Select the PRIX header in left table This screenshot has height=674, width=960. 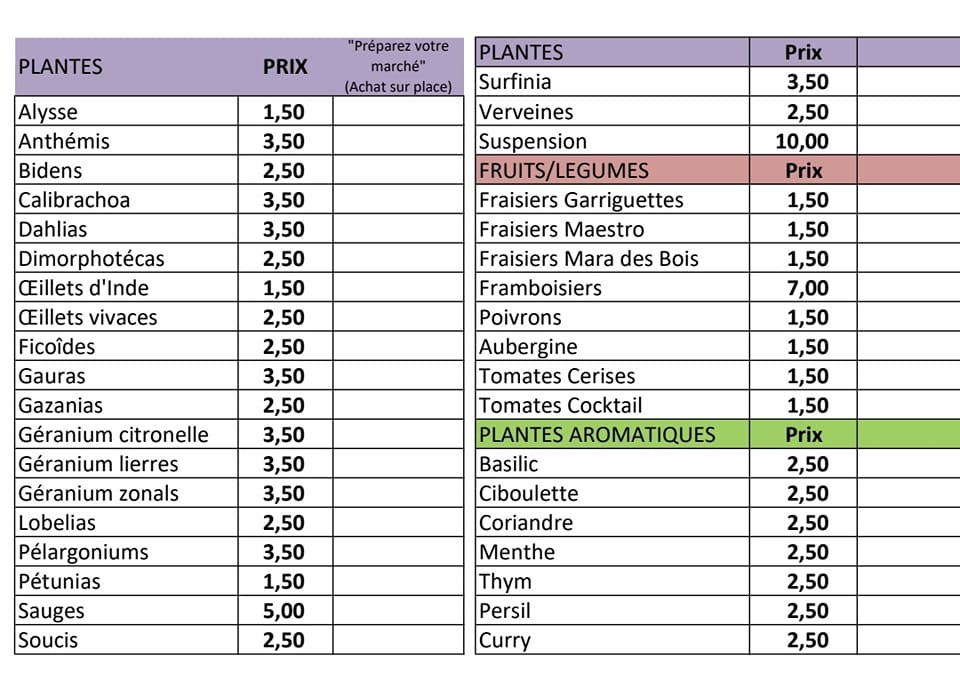click(285, 67)
